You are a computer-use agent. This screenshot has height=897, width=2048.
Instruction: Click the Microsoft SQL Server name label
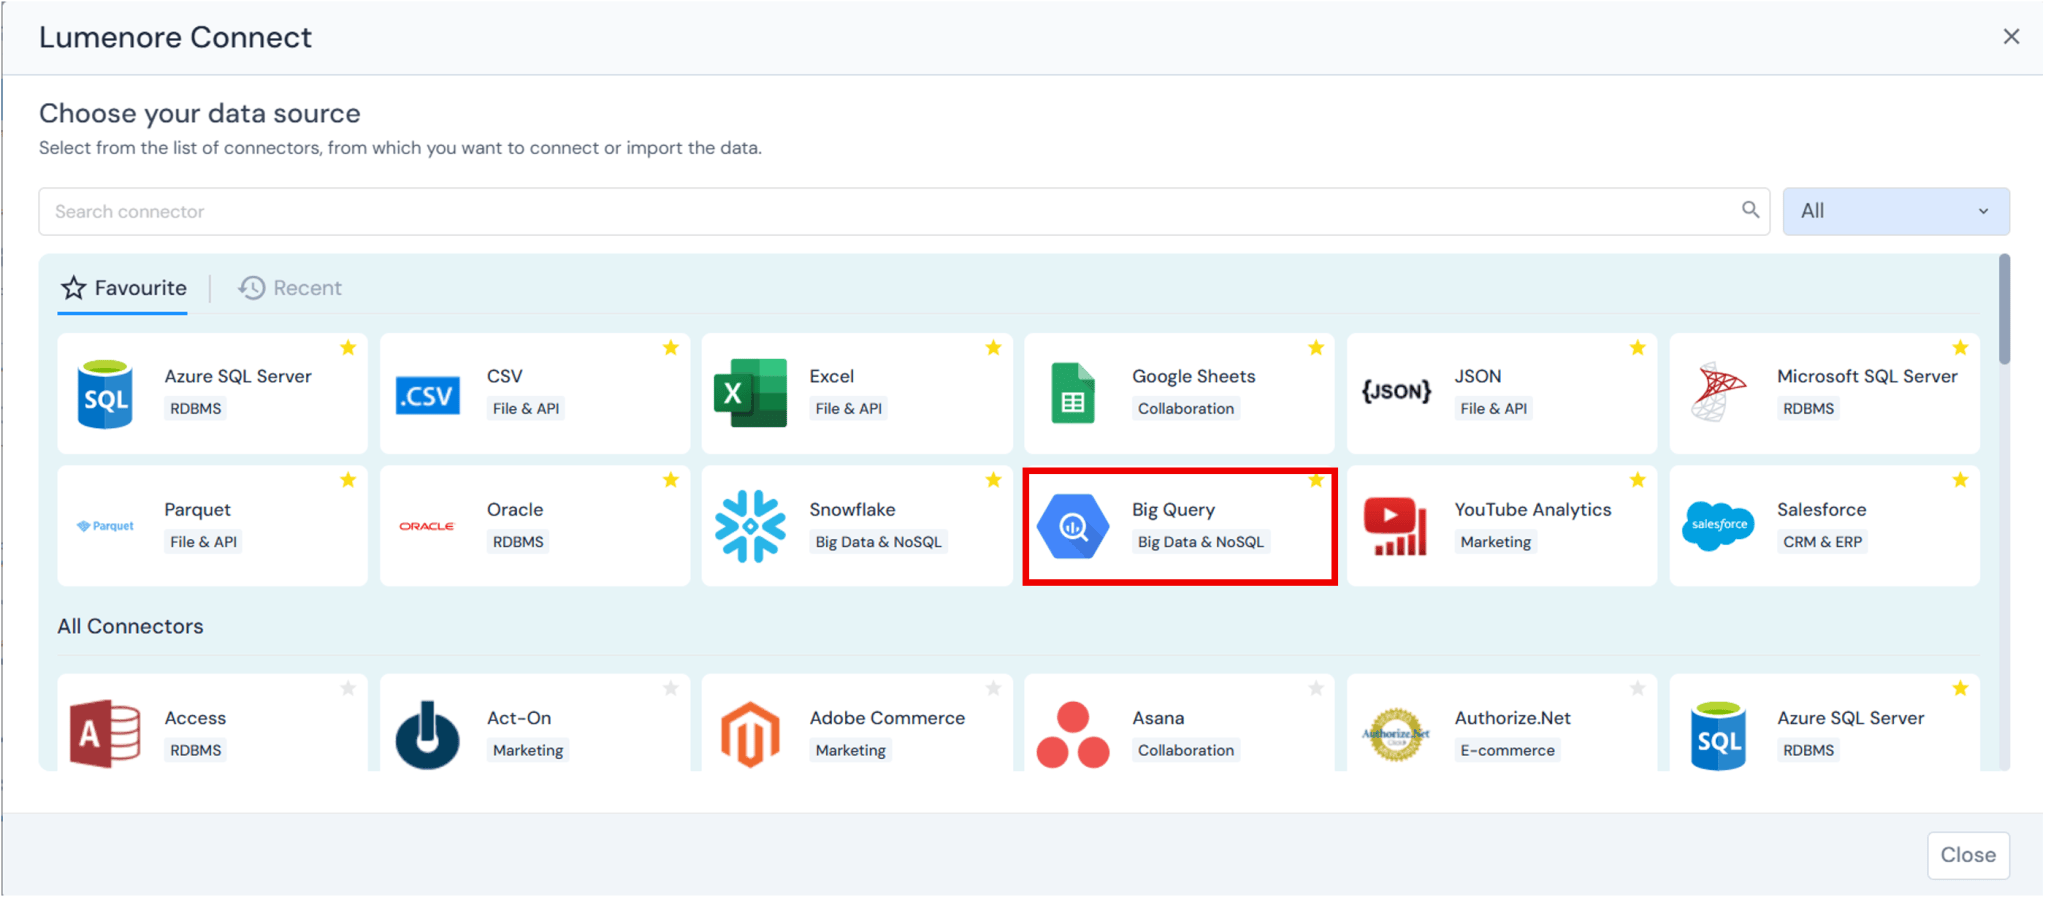[1867, 377]
